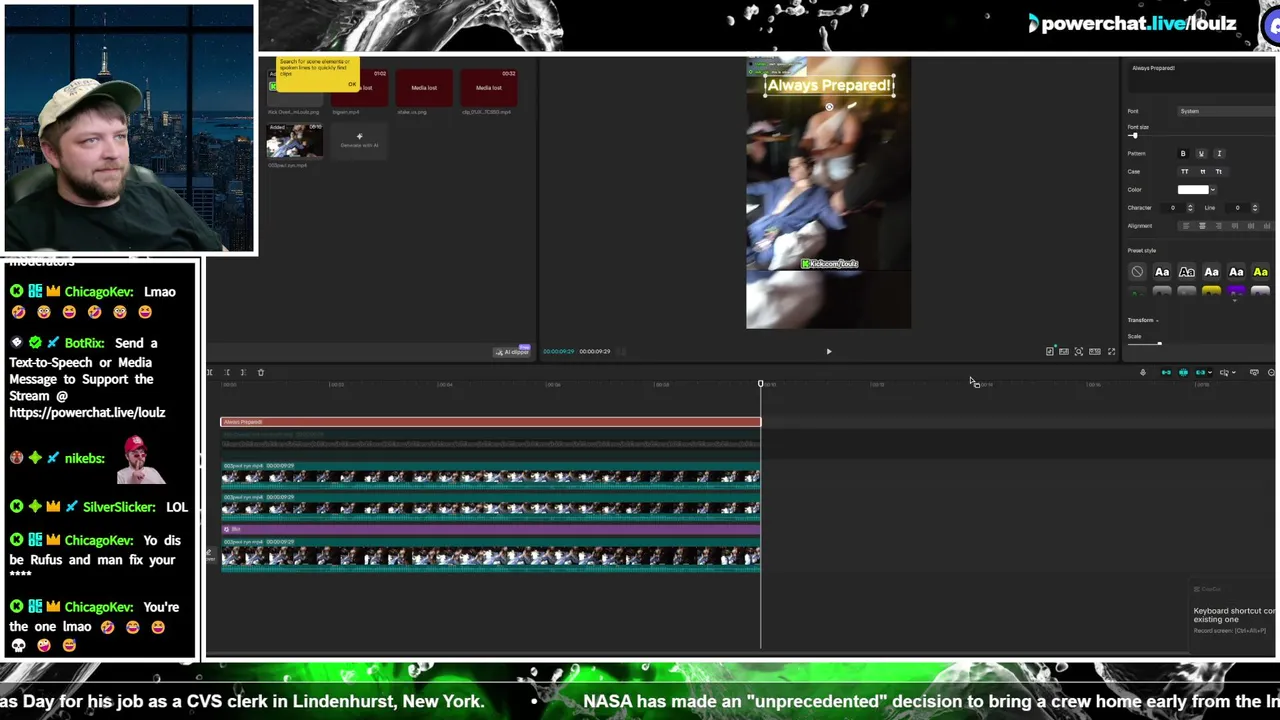1280x720 pixels.
Task: Click ChicagoKev's Lmao chat message
Action: [101, 301]
